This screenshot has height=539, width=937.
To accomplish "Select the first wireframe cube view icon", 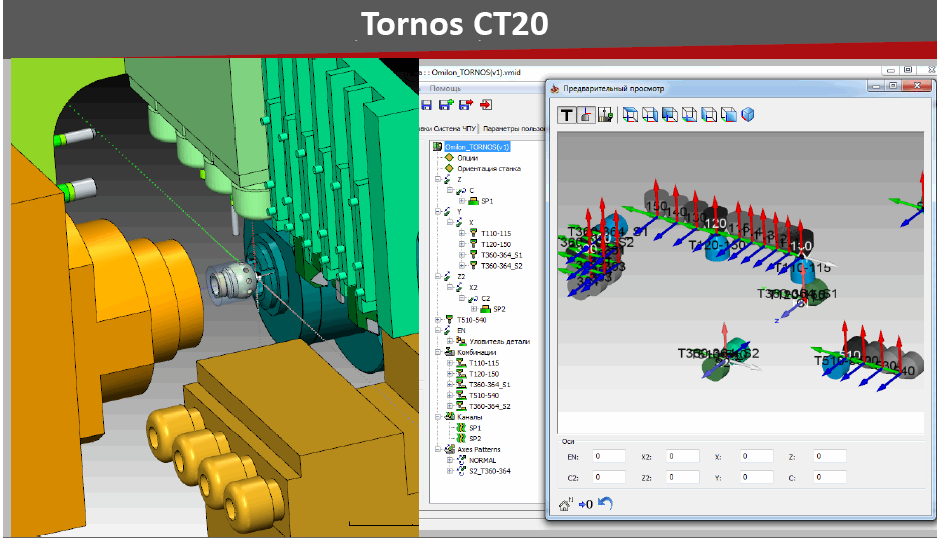I will tap(630, 115).
